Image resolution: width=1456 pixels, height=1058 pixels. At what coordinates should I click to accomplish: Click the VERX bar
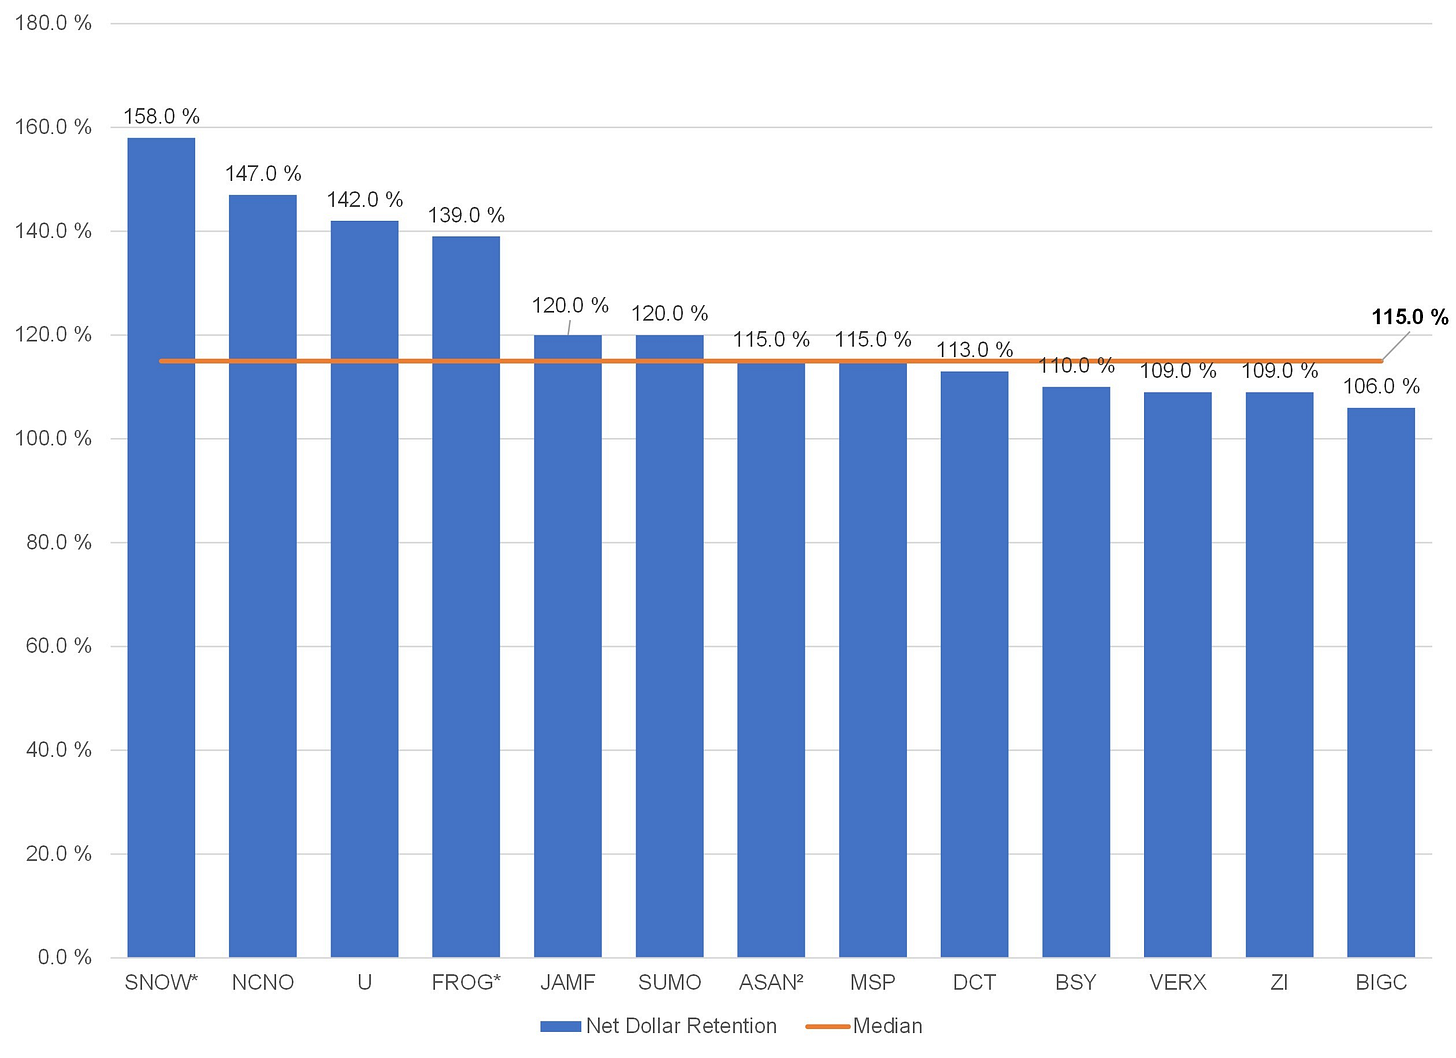[1178, 675]
